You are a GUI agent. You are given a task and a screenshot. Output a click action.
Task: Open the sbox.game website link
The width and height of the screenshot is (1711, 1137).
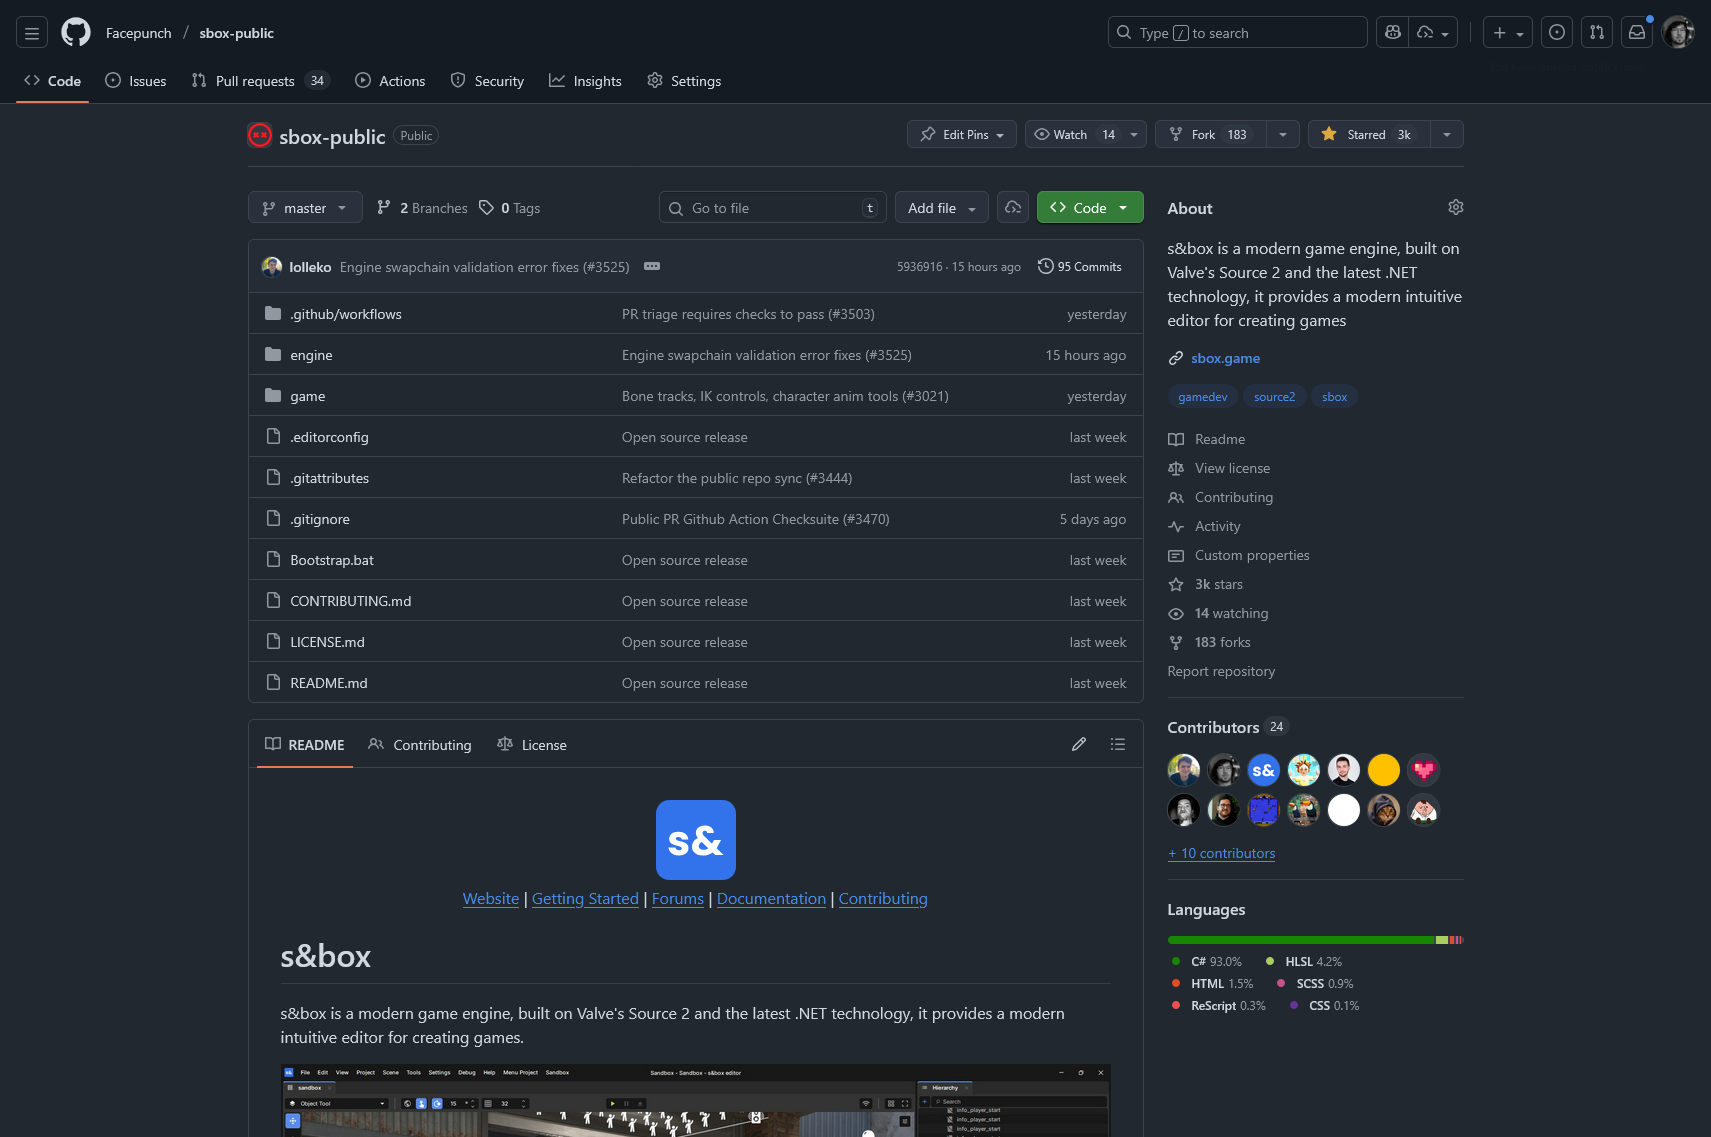point(1225,358)
